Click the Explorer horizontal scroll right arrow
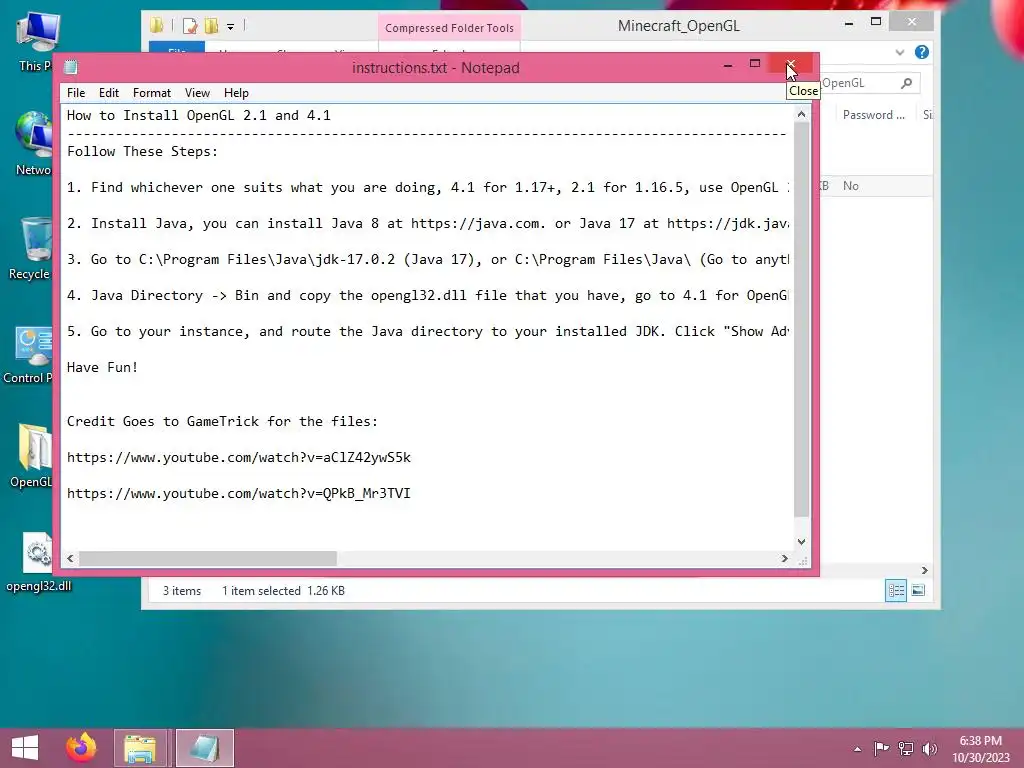Viewport: 1024px width, 768px height. (x=924, y=570)
